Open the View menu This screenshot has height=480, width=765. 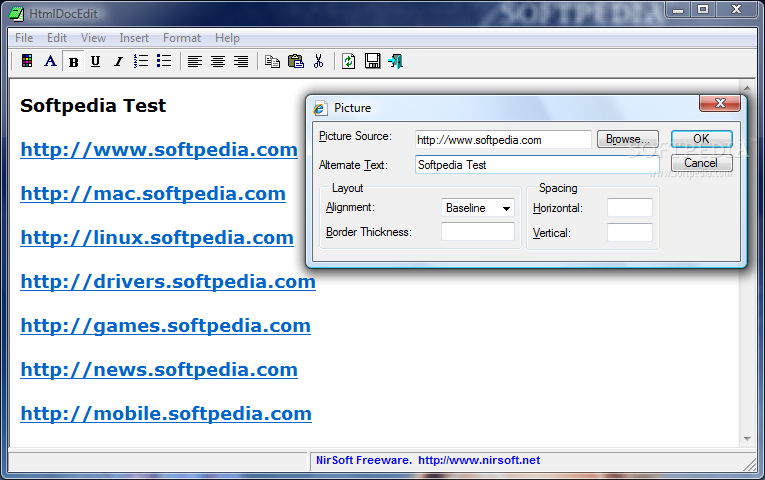(x=93, y=38)
